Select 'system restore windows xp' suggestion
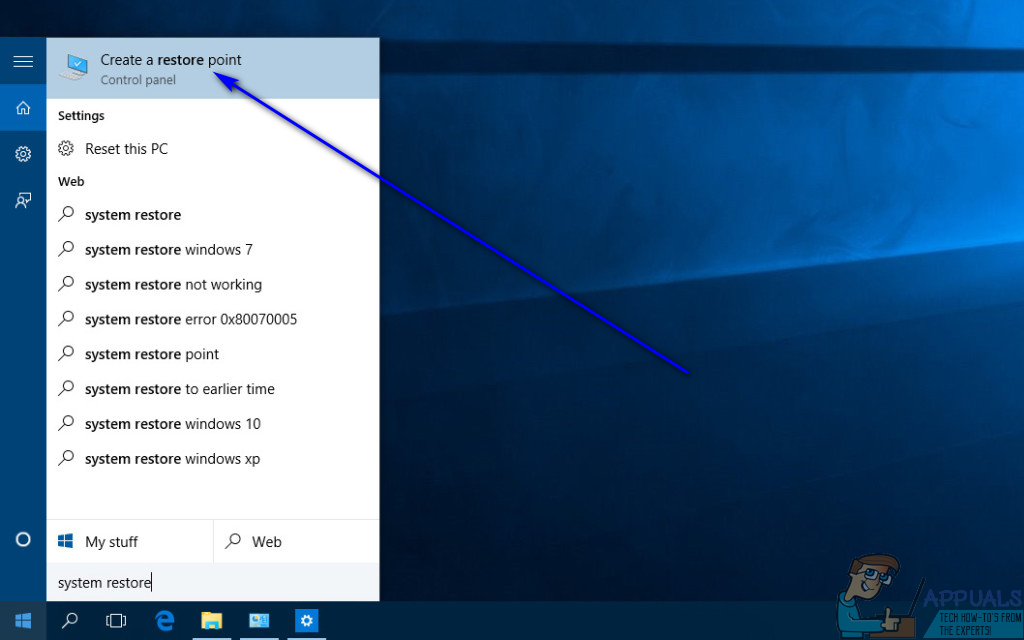The image size is (1024, 640). pos(213,458)
